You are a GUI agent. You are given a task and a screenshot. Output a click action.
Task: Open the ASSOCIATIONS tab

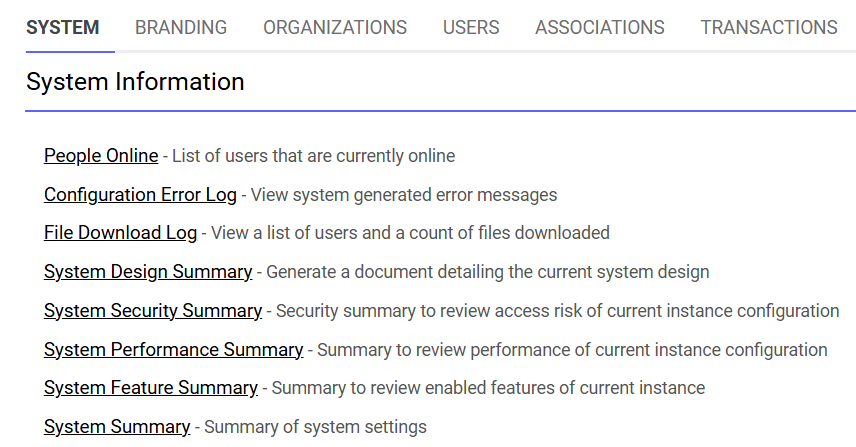(599, 27)
